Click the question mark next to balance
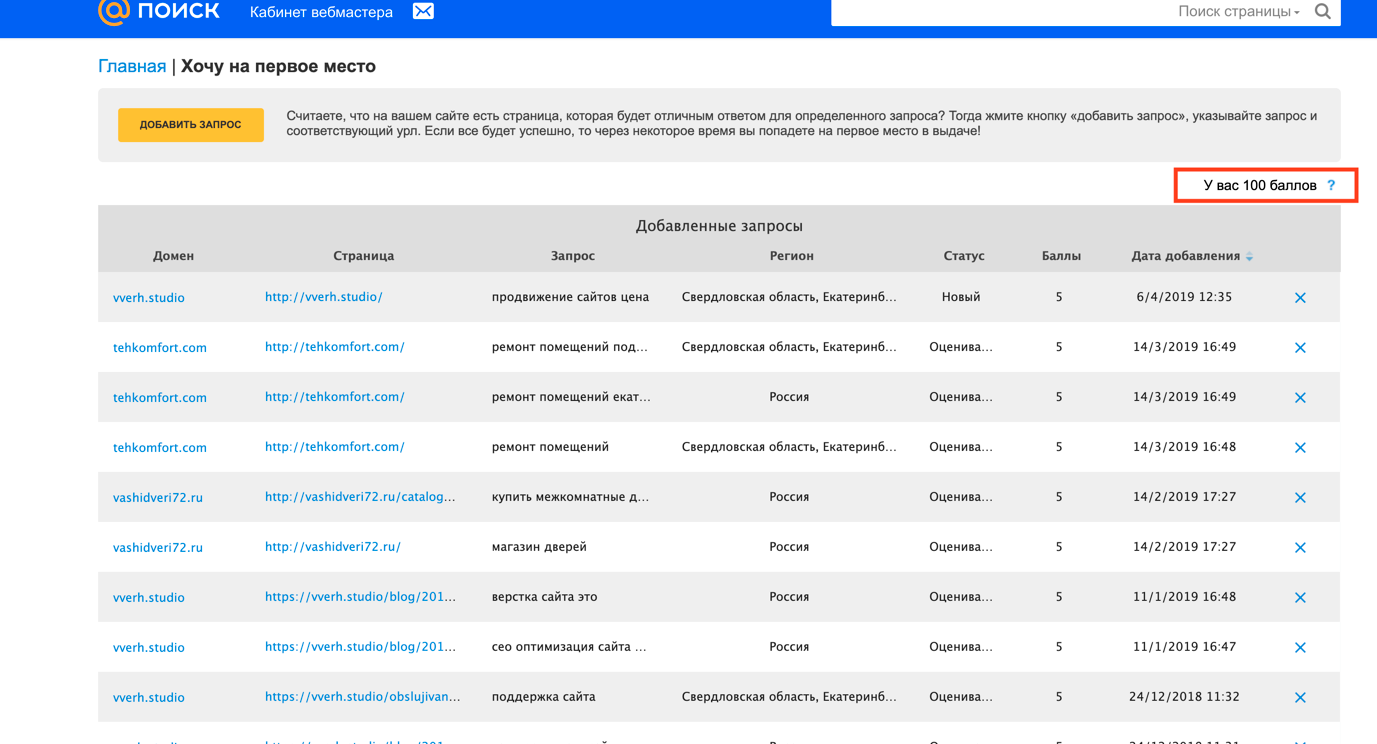The height and width of the screenshot is (744, 1377). [x=1331, y=185]
